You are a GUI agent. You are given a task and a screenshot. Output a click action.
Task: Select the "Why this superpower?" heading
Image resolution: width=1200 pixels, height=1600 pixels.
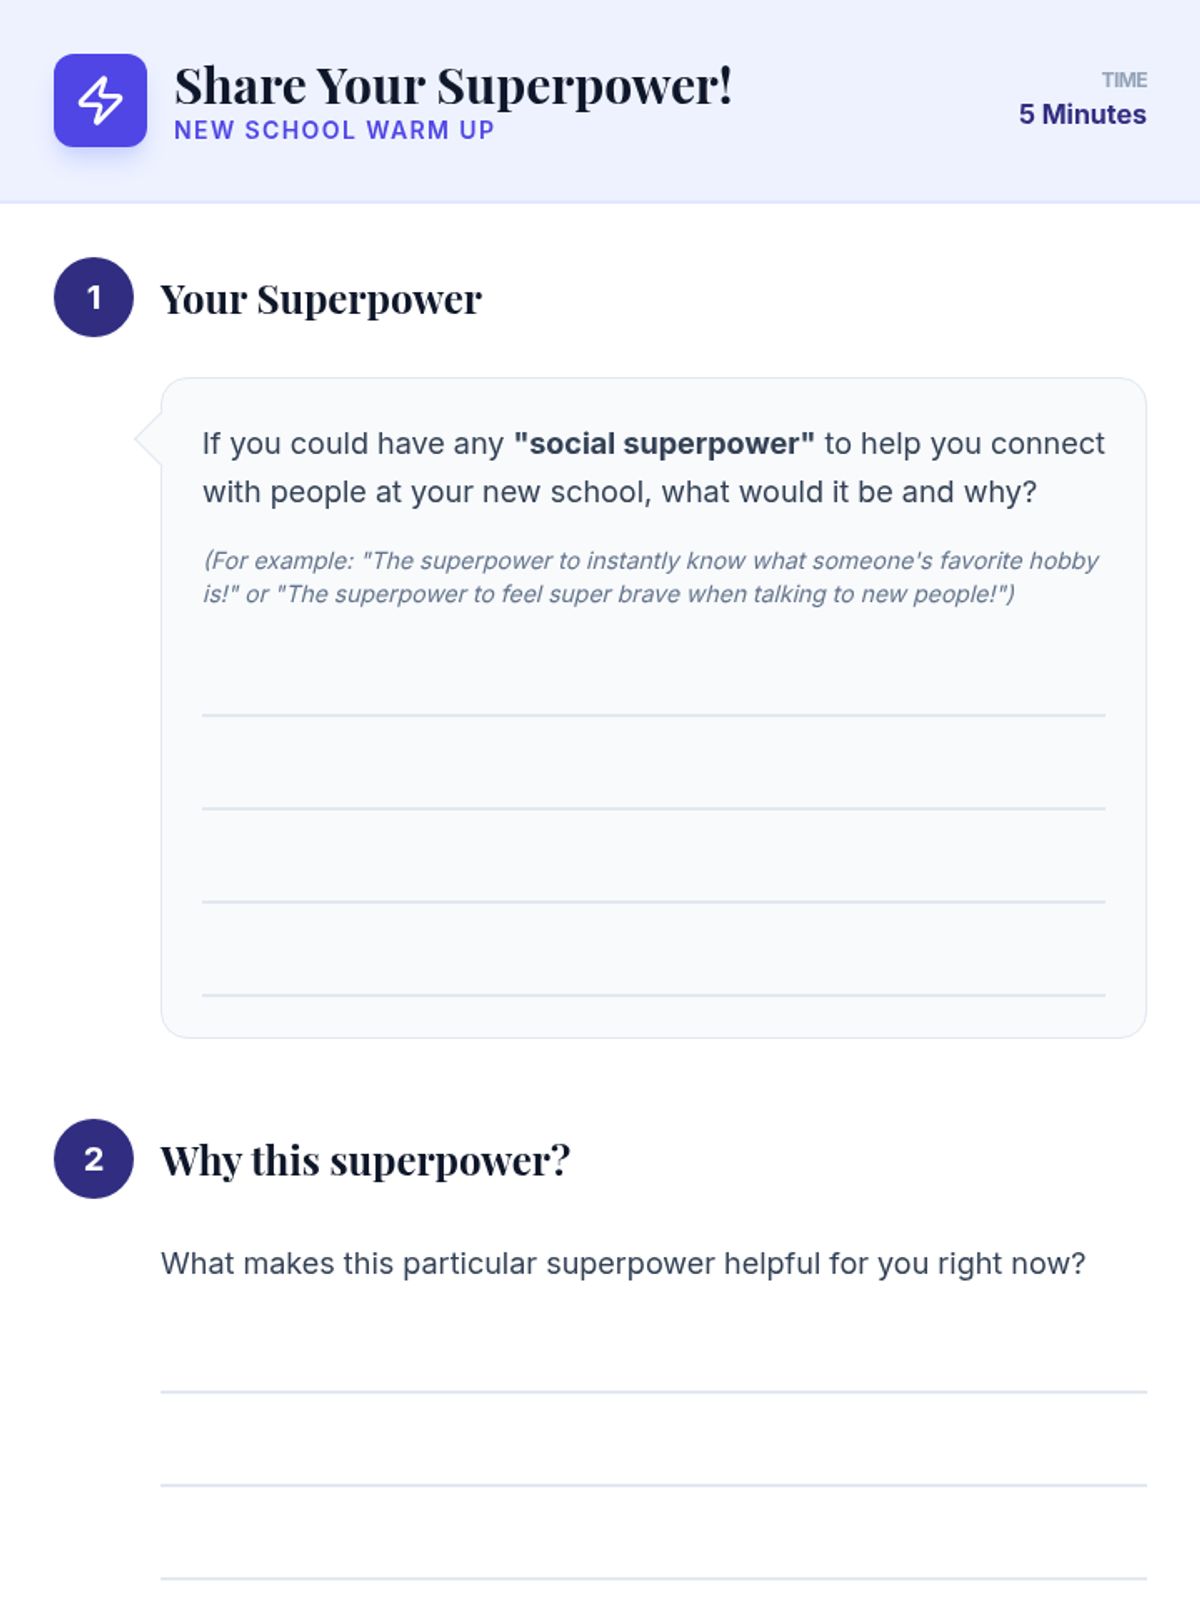click(365, 1161)
